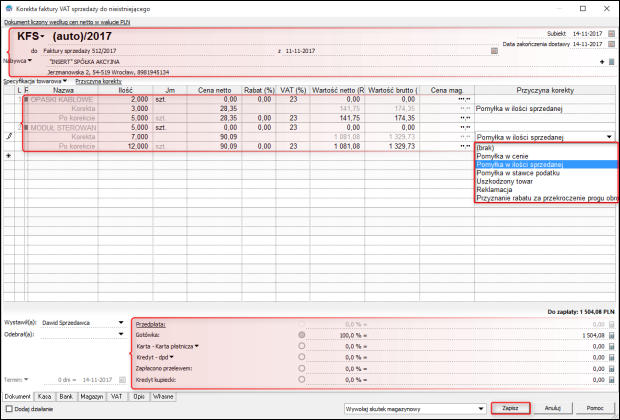Open buyer list icon beside plus
Screen dimensions: 620x420
point(612,62)
